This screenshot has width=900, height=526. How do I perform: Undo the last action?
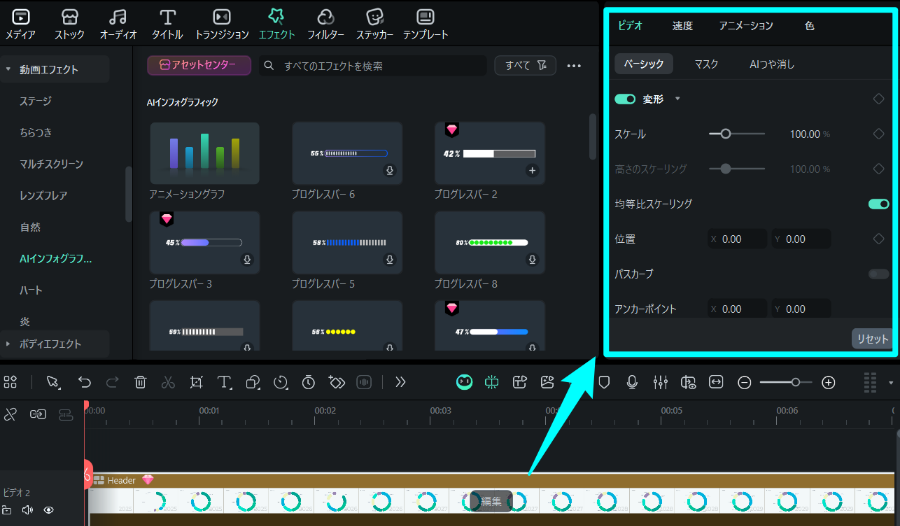(x=84, y=382)
